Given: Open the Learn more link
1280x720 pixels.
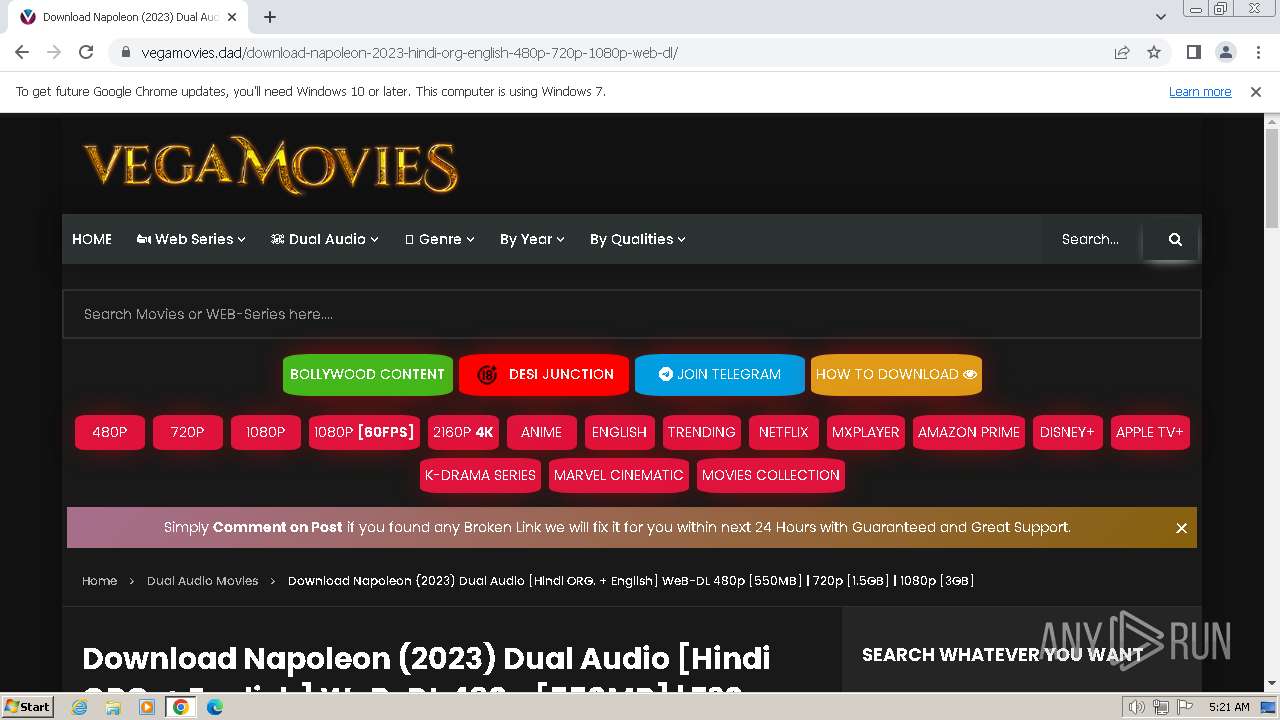Looking at the screenshot, I should coord(1200,91).
